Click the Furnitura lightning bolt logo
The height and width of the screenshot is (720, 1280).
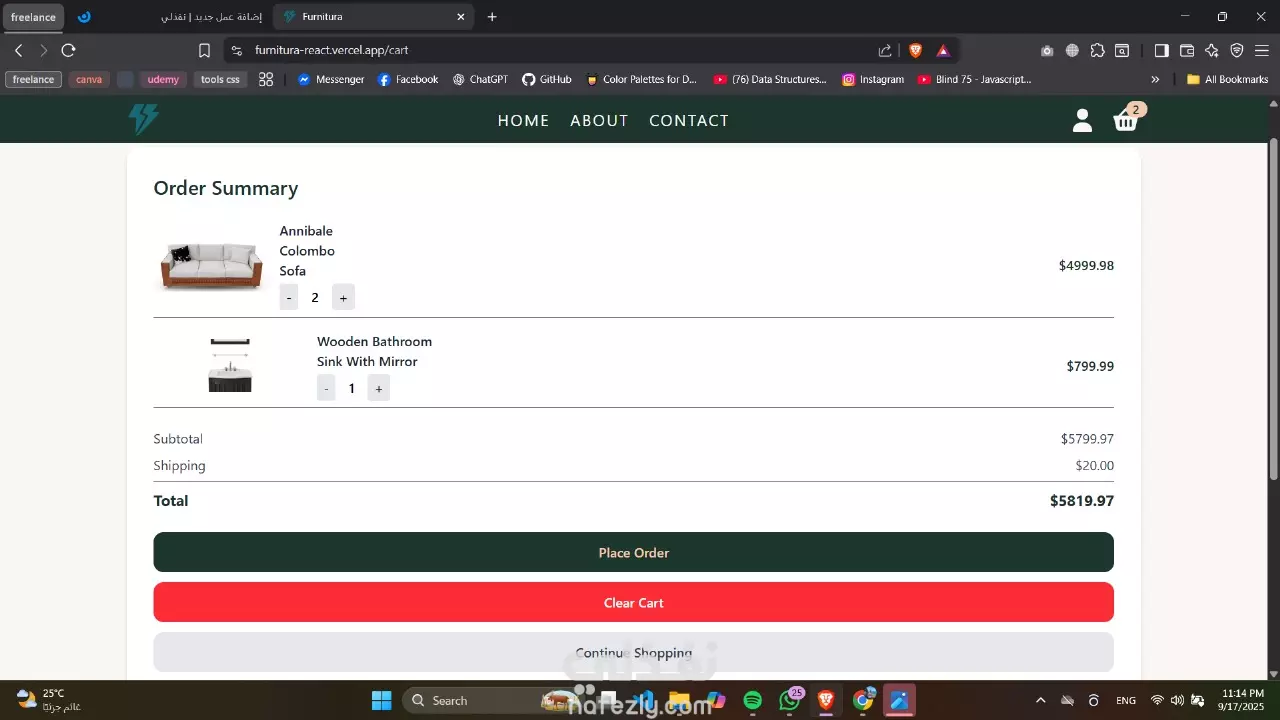[144, 120]
